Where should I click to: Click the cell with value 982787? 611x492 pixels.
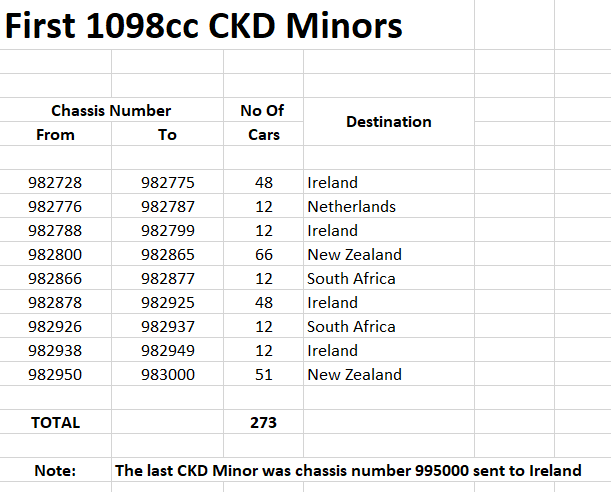tap(168, 206)
